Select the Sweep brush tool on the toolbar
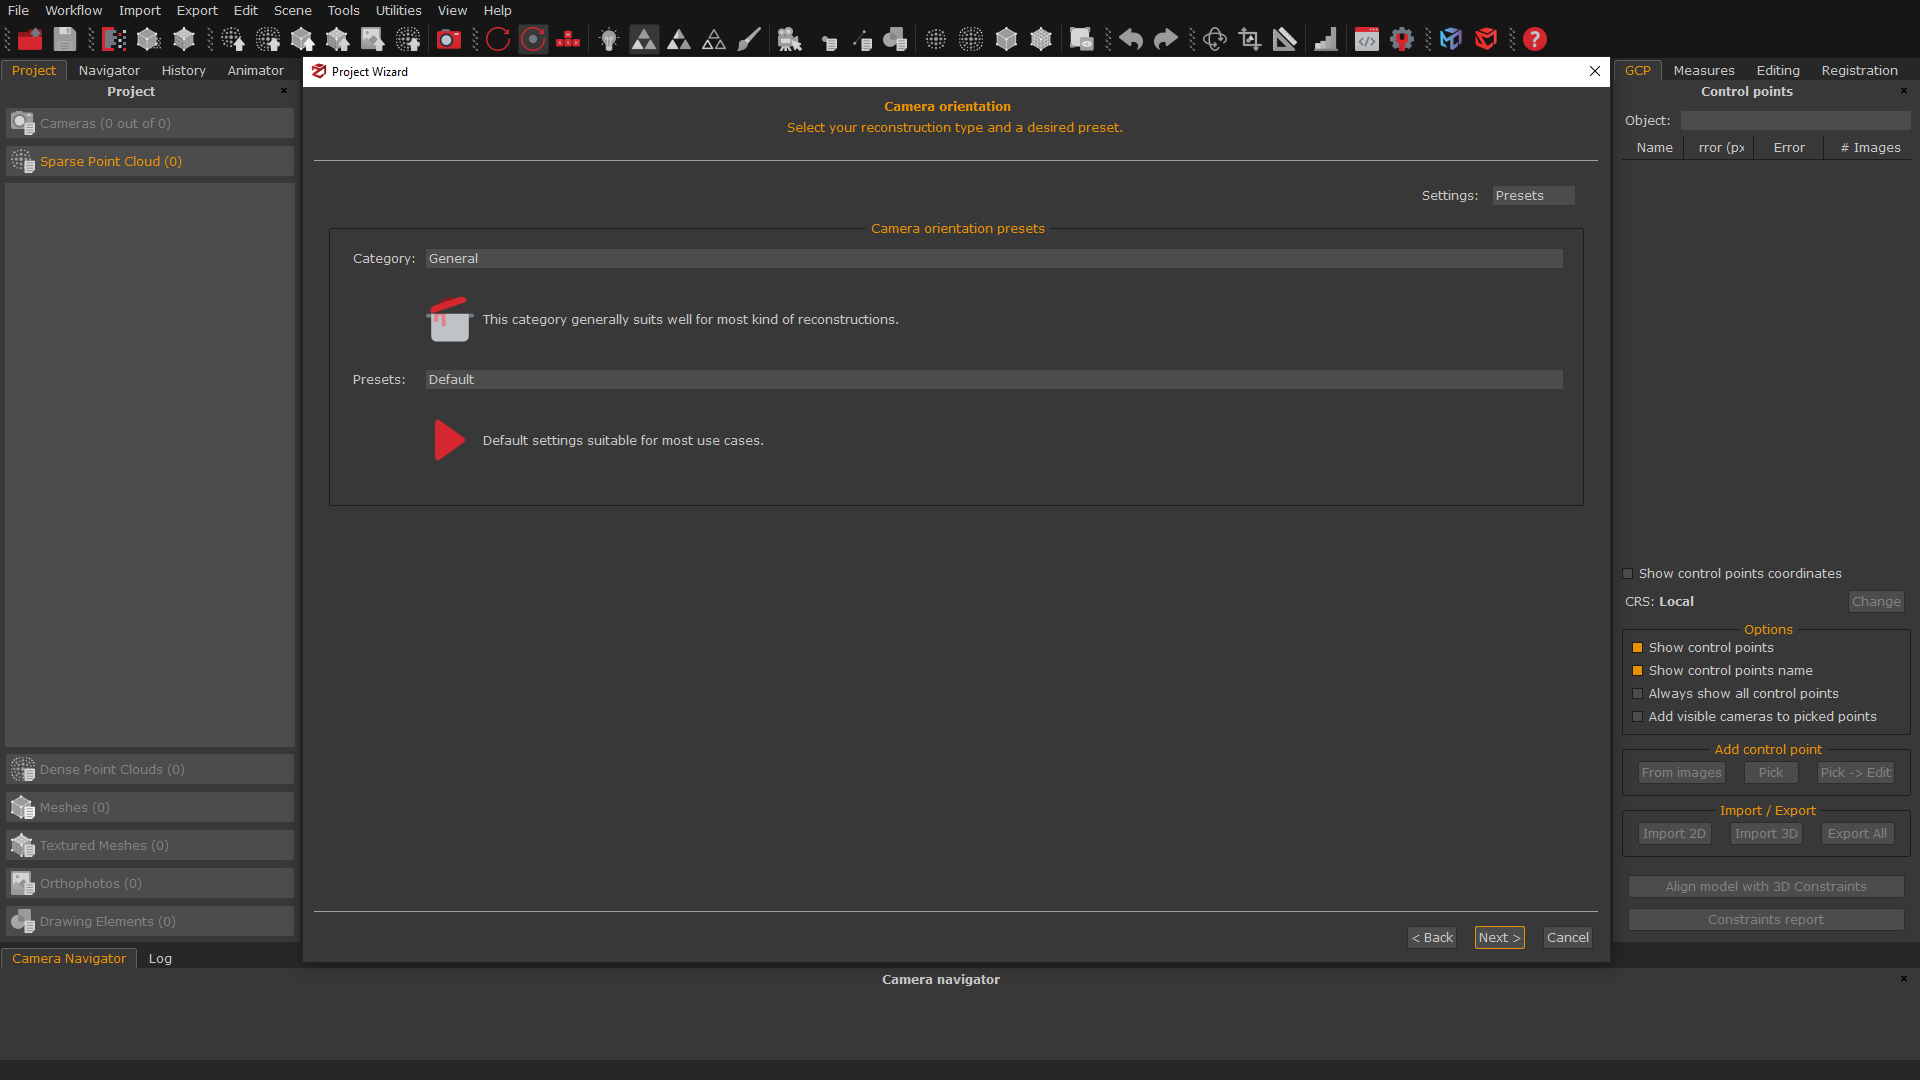 pos(748,39)
